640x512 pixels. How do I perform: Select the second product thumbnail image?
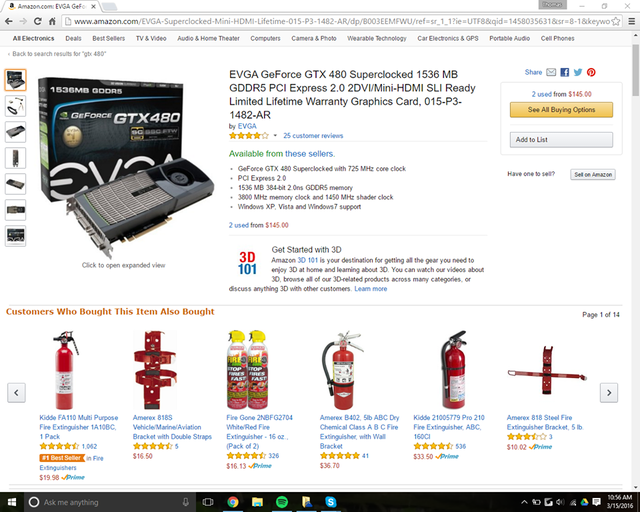coord(16,106)
